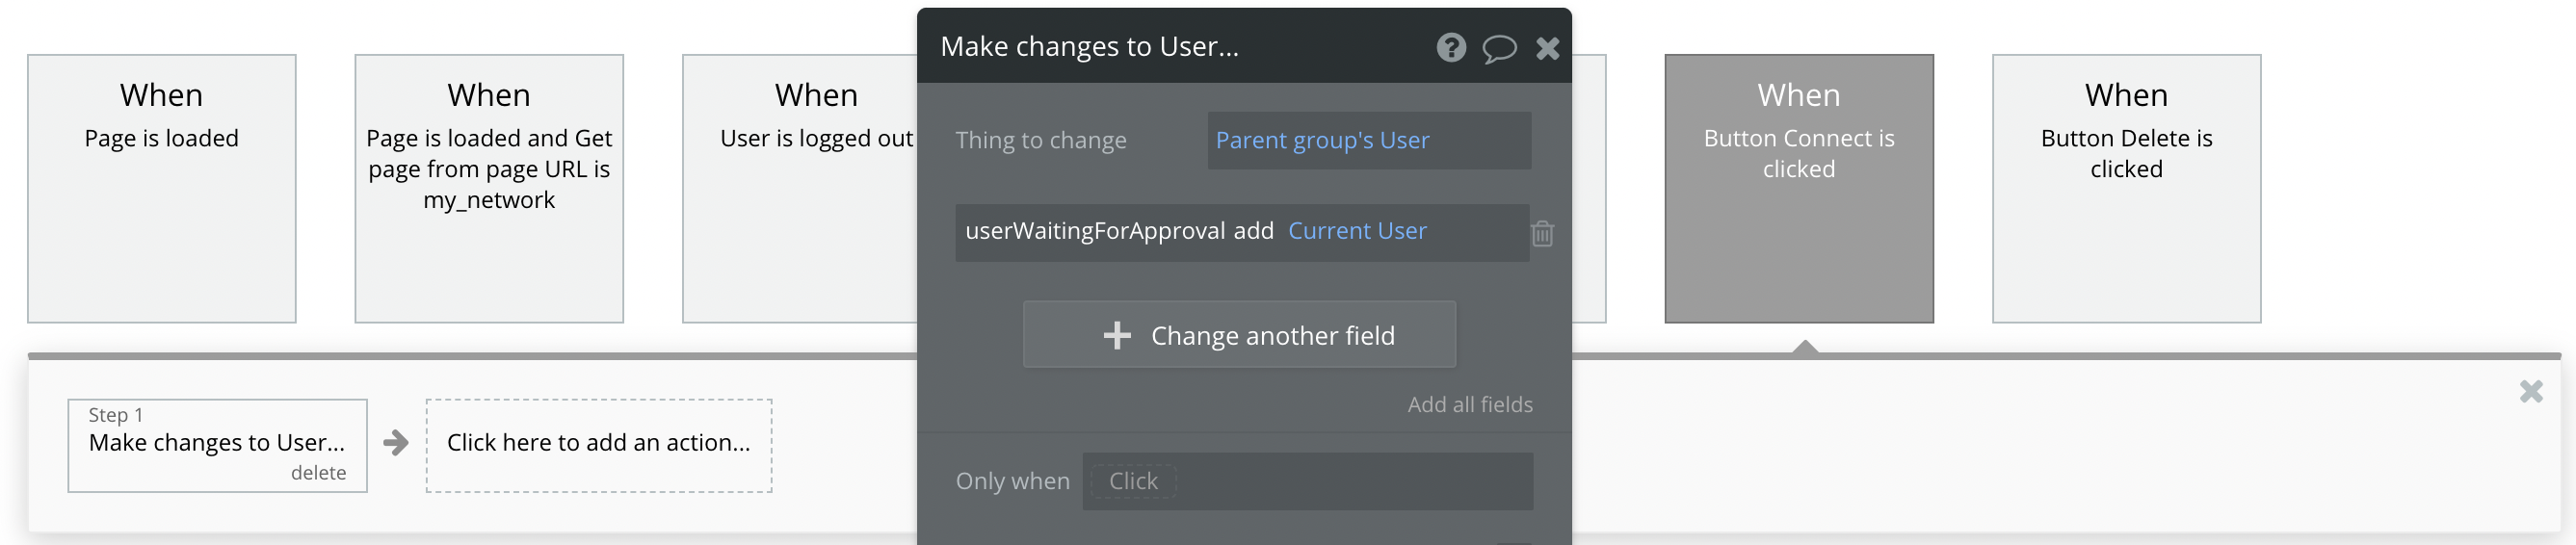Click delete link on Step 1
2576x545 pixels.
[x=318, y=473]
